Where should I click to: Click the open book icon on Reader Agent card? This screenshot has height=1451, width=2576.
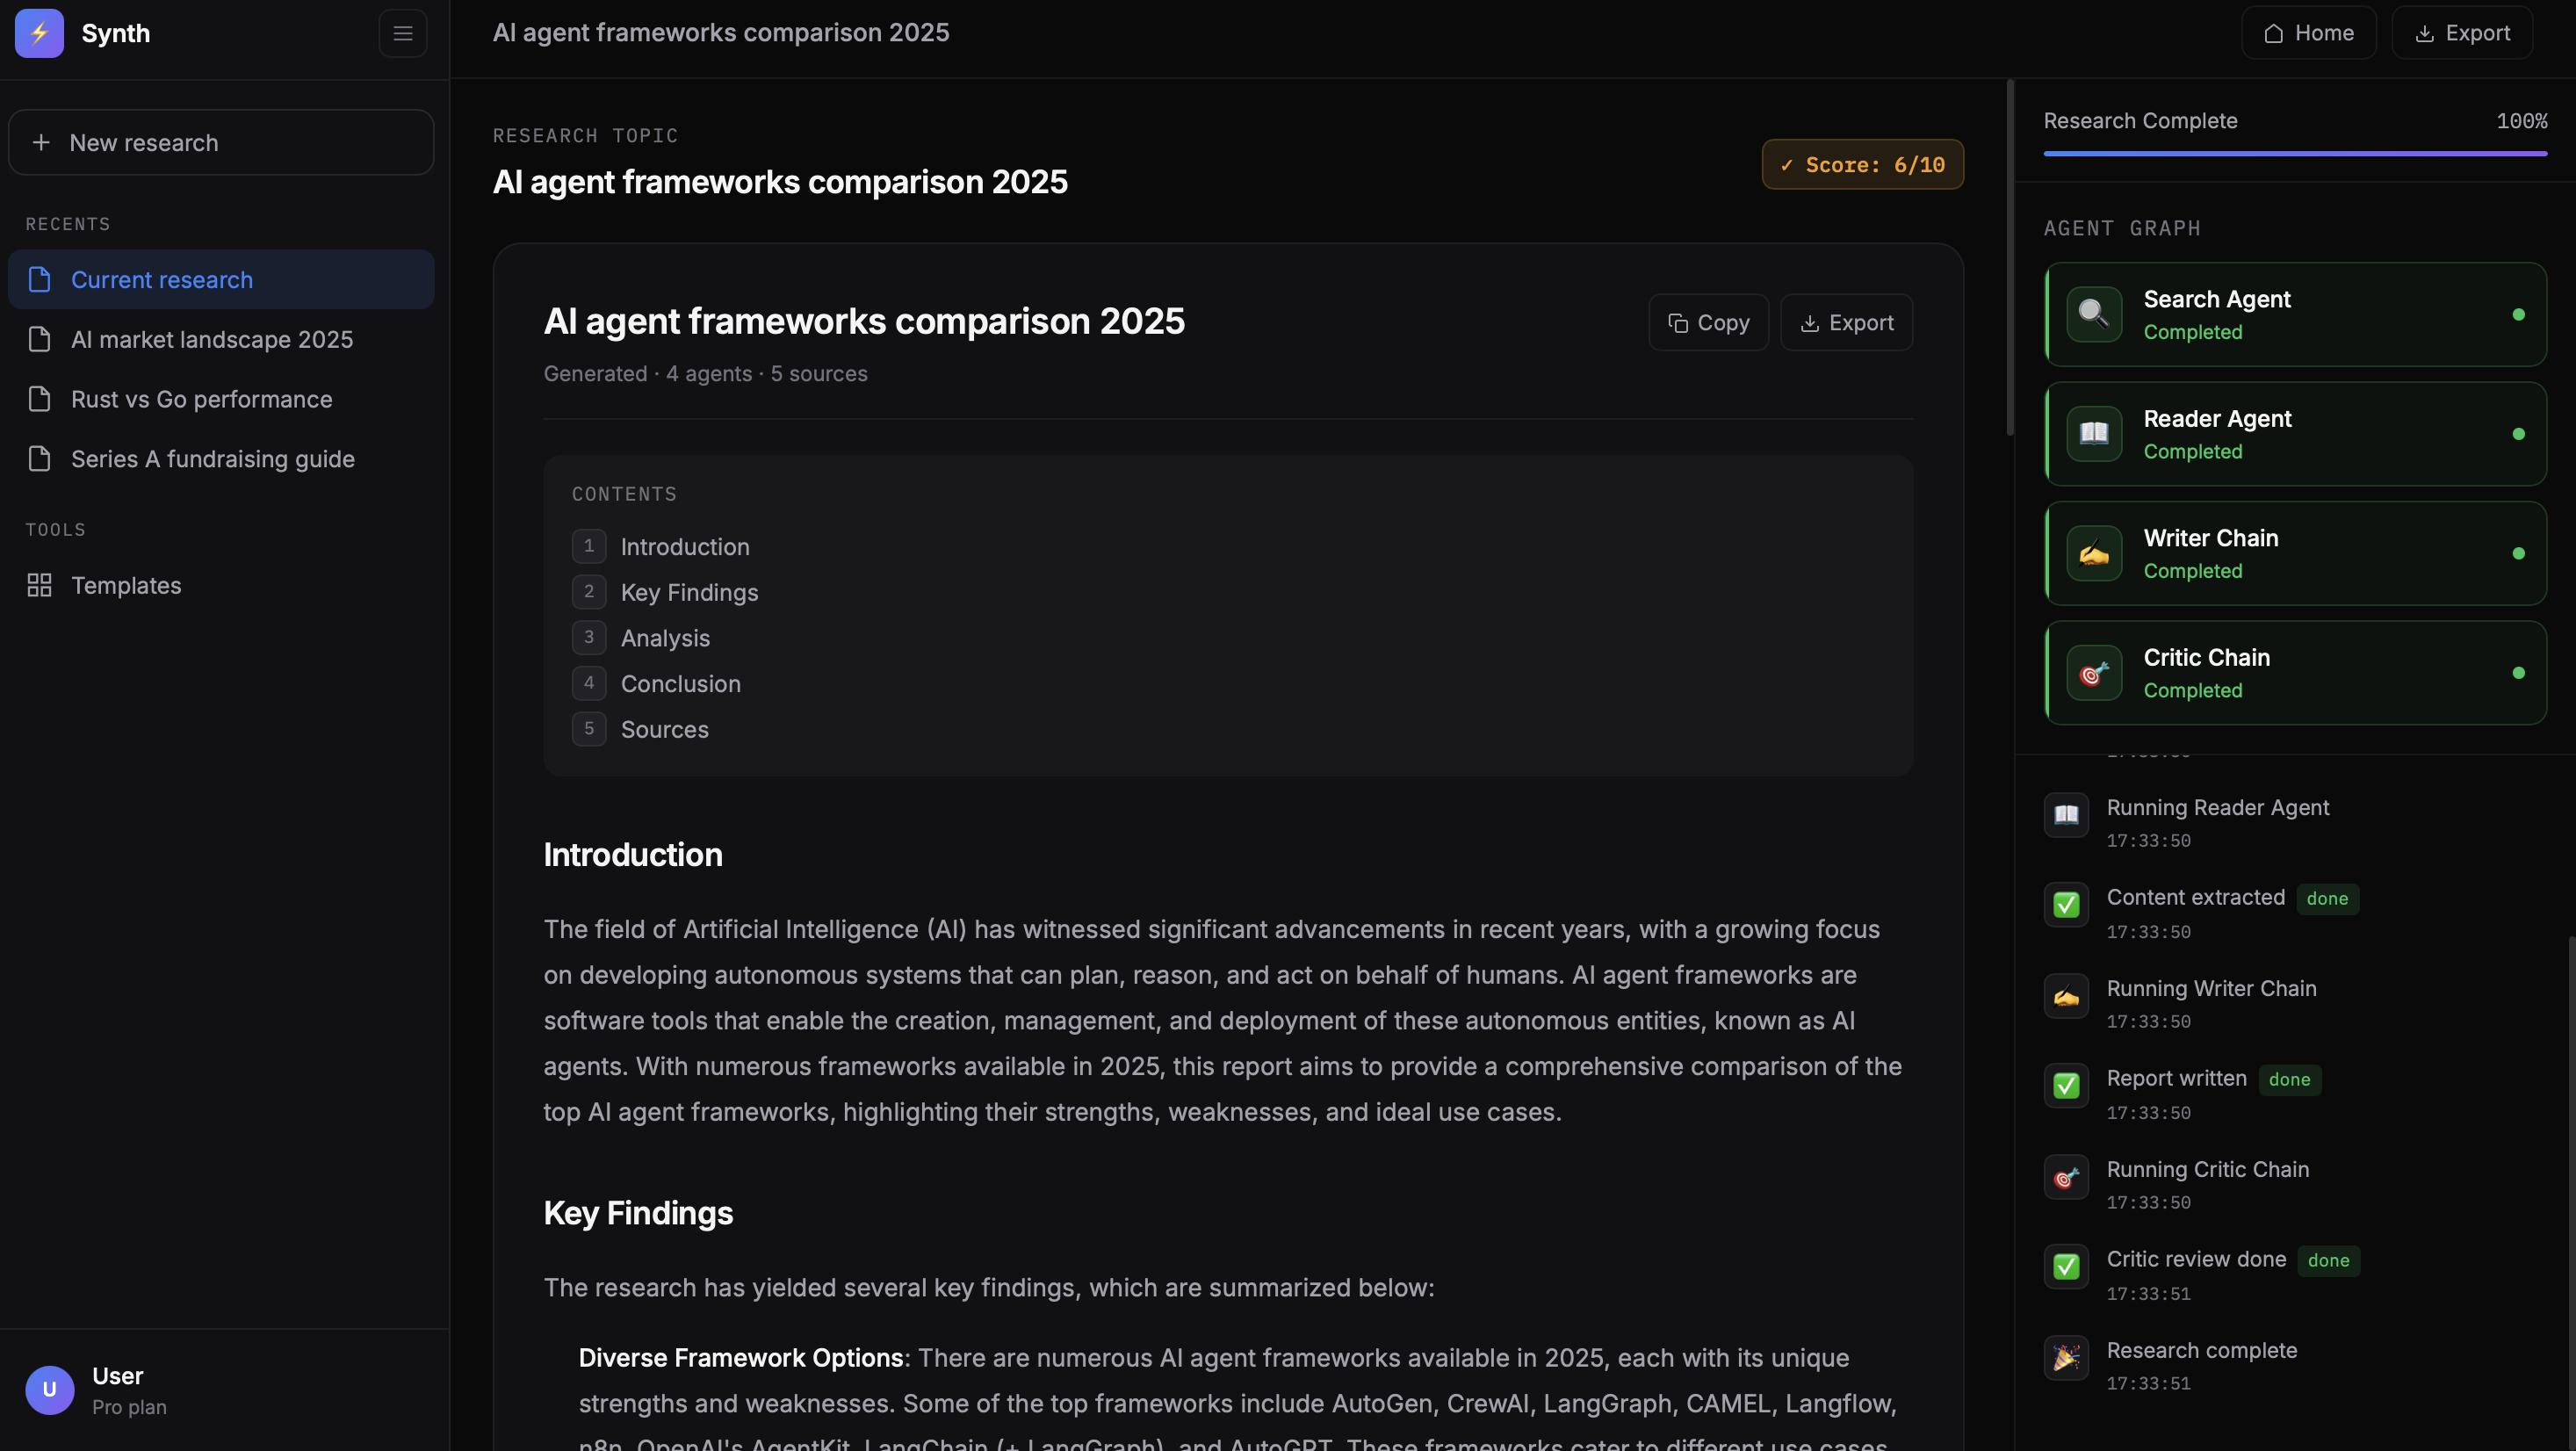[2094, 433]
